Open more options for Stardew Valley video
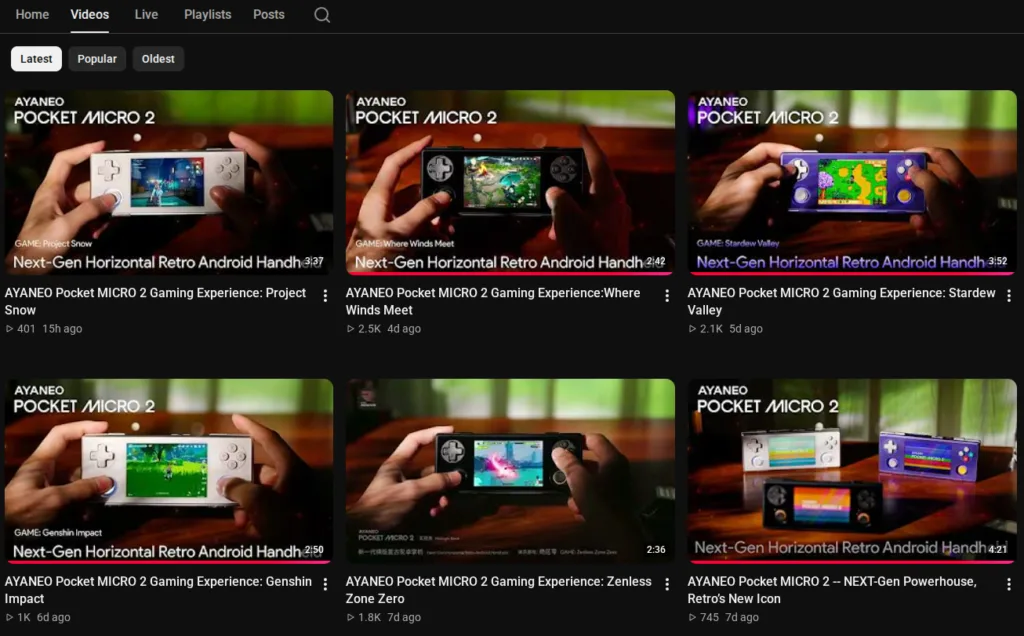1024x636 pixels. 1008,296
